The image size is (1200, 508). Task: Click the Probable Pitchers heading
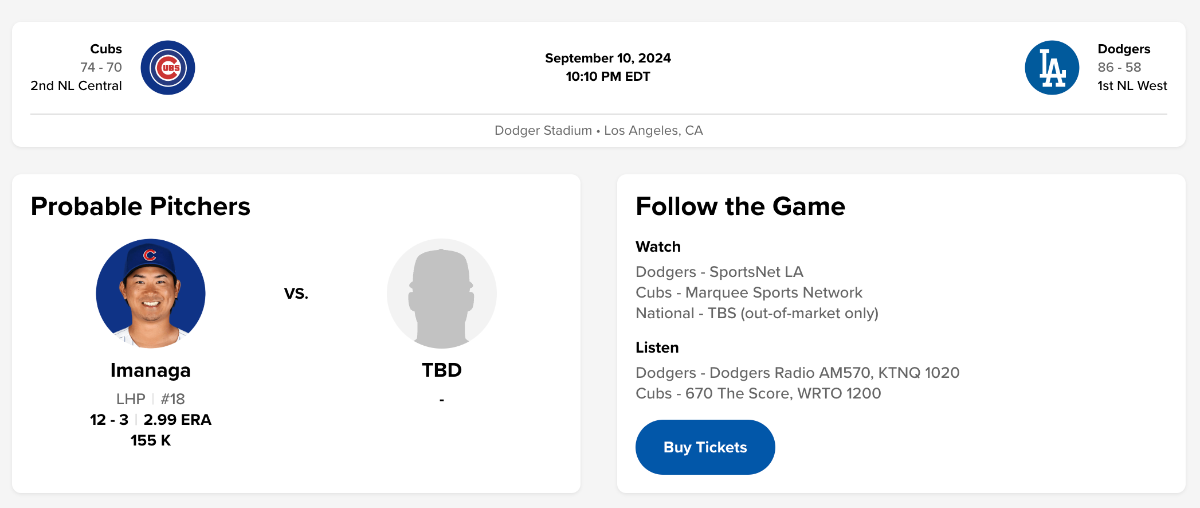click(140, 206)
